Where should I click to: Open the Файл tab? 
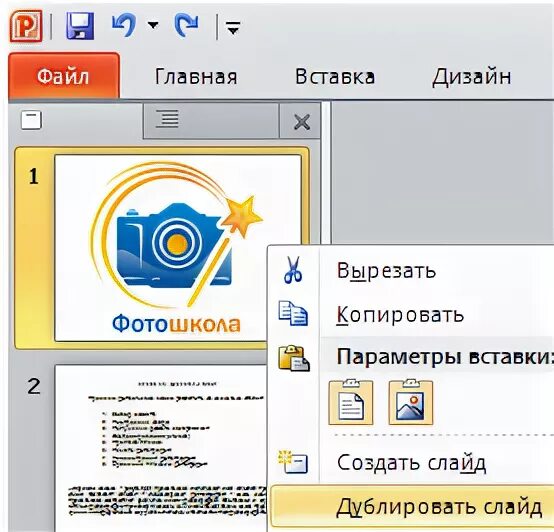point(64,76)
